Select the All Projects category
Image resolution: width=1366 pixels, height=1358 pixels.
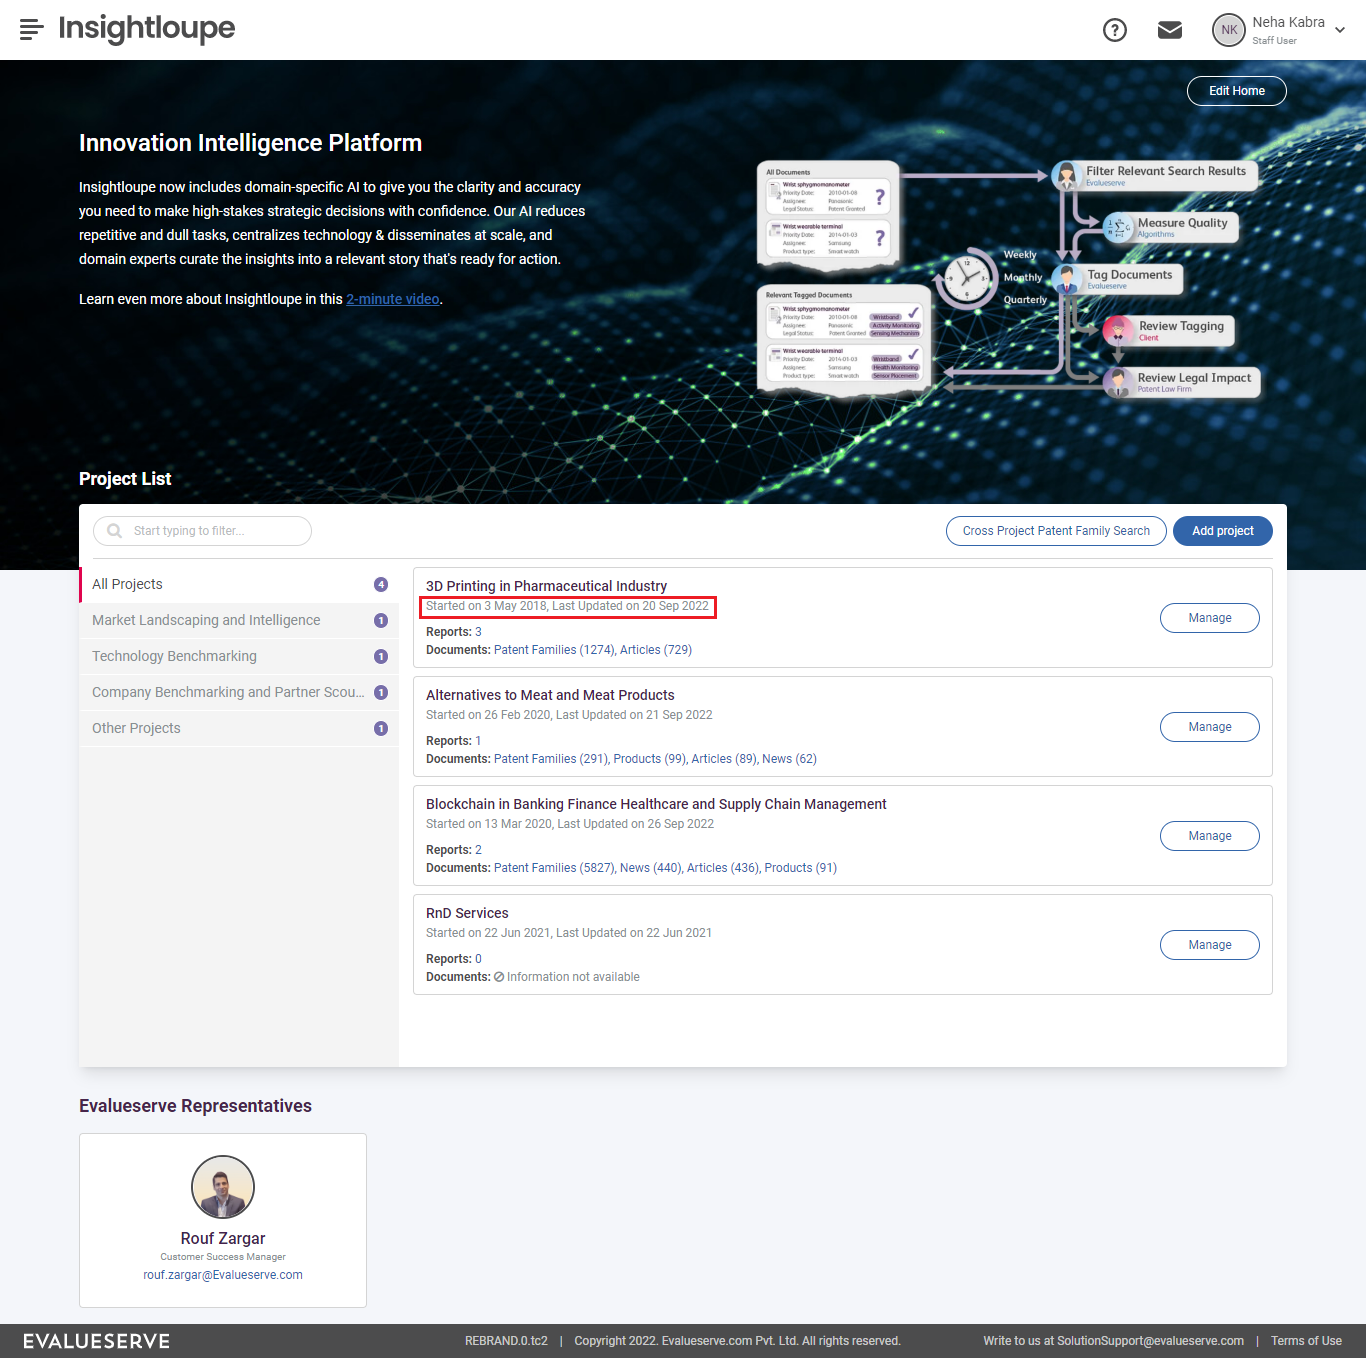click(239, 584)
